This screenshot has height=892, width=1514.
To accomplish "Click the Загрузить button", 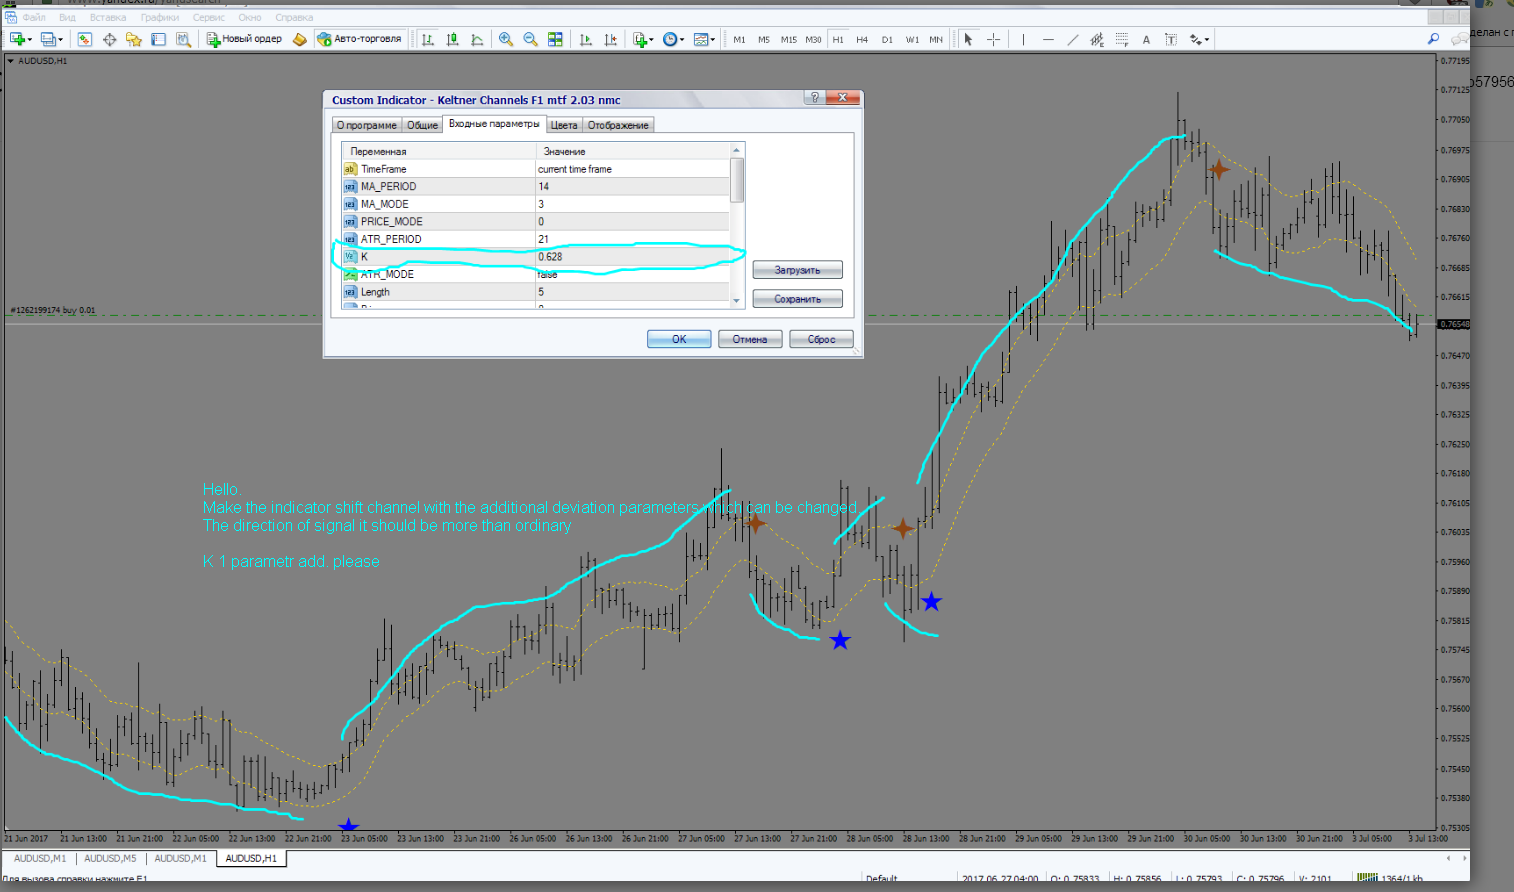I will 798,270.
